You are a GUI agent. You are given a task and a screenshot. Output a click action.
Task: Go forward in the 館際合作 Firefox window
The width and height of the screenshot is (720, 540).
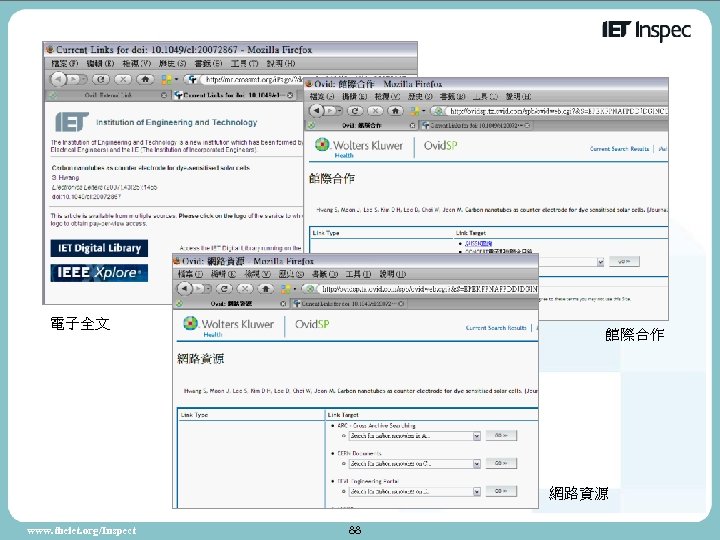click(x=331, y=111)
